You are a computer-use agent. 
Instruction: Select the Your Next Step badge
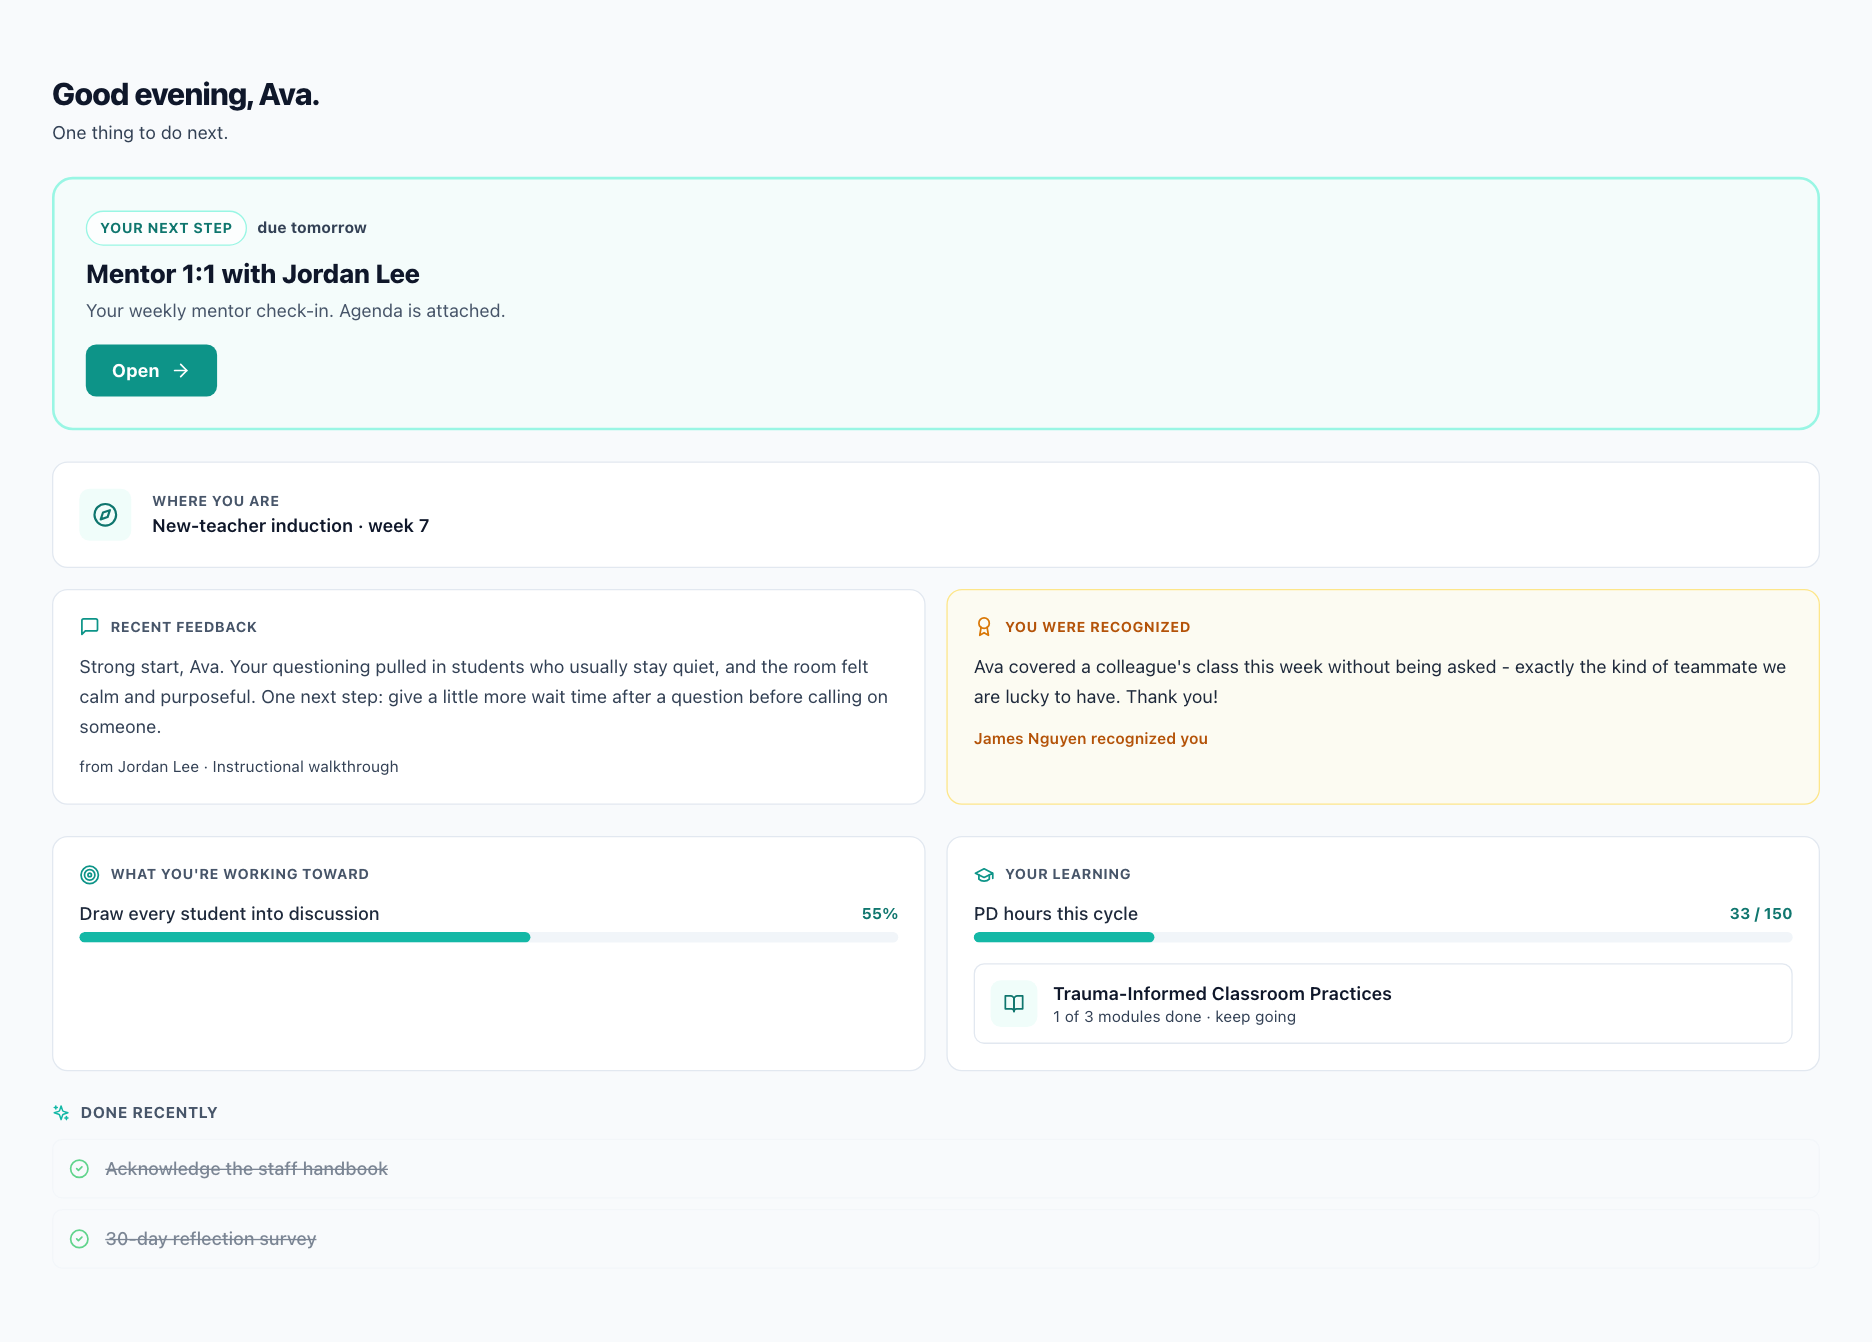coord(166,228)
